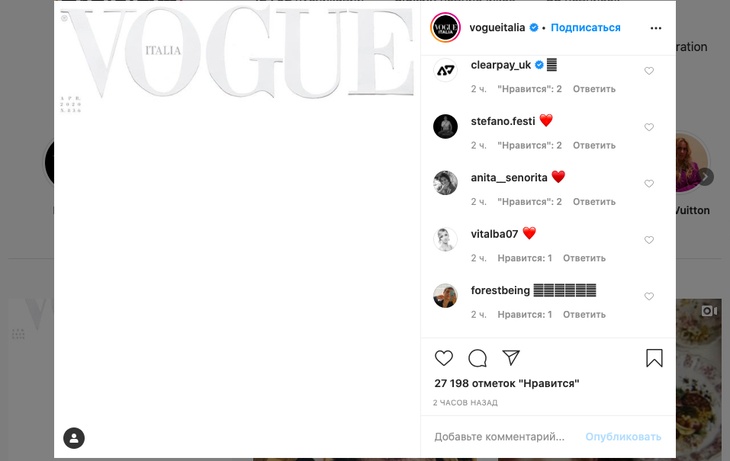730x461 pixels.
Task: View the 27 198 likes list
Action: [507, 384]
